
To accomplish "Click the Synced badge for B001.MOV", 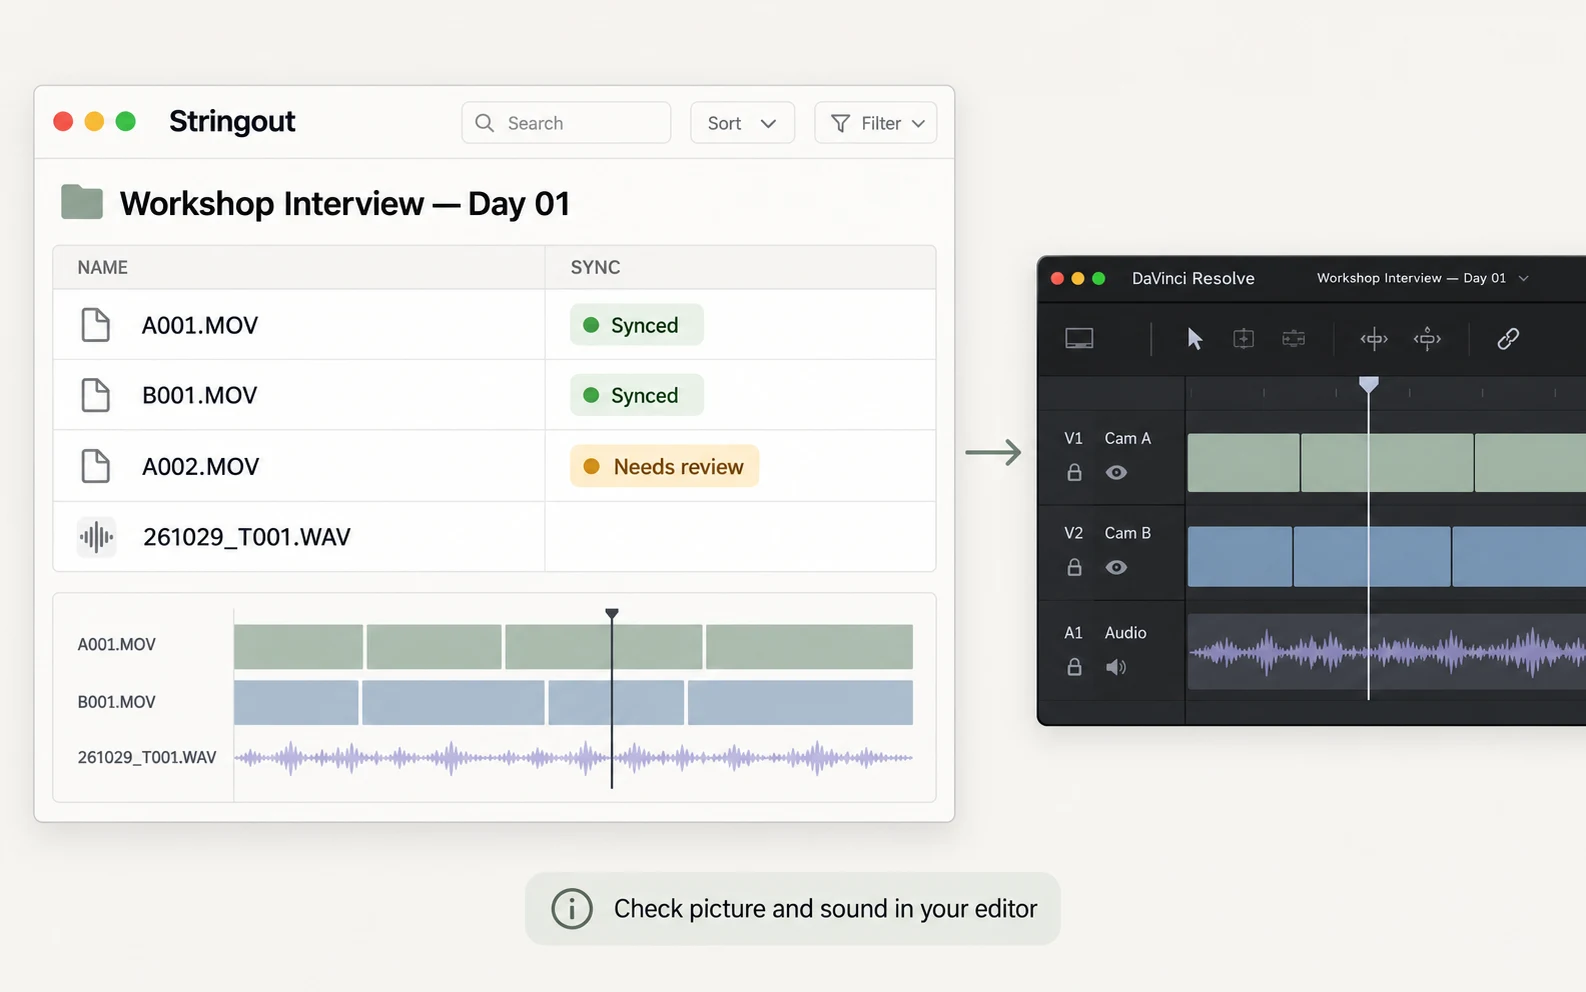I will [637, 395].
